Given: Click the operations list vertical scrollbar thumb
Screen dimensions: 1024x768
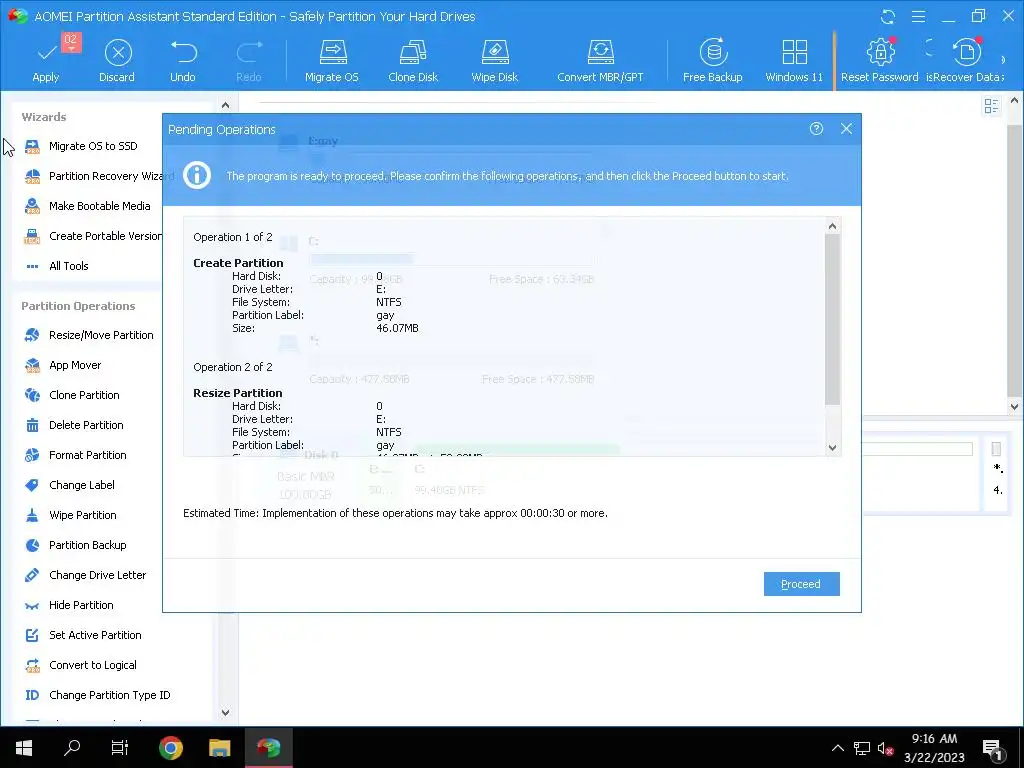Looking at the screenshot, I should (x=833, y=319).
